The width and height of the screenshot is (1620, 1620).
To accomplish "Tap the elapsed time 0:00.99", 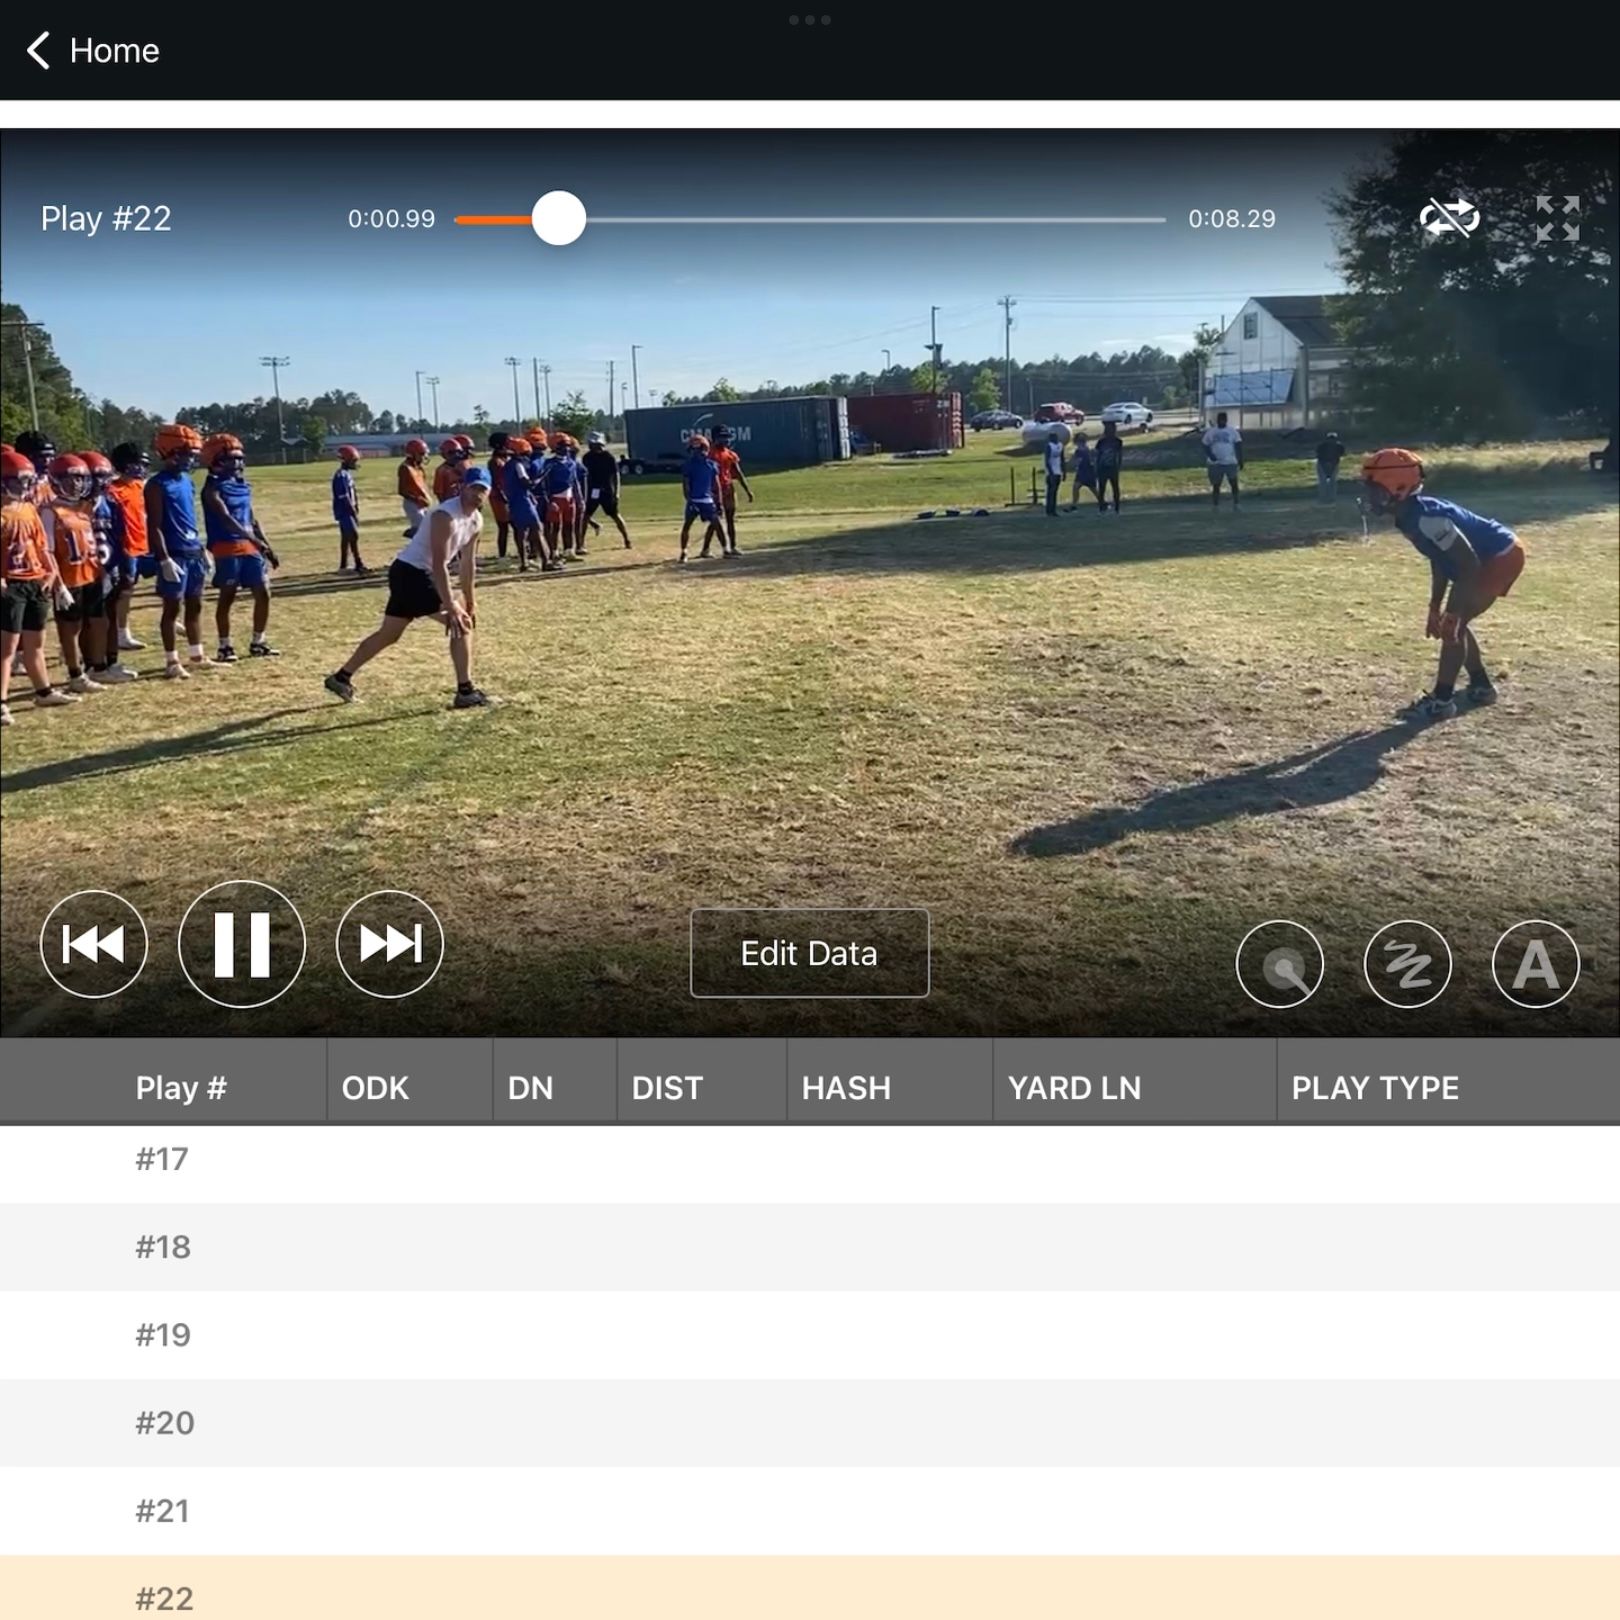I will [391, 219].
